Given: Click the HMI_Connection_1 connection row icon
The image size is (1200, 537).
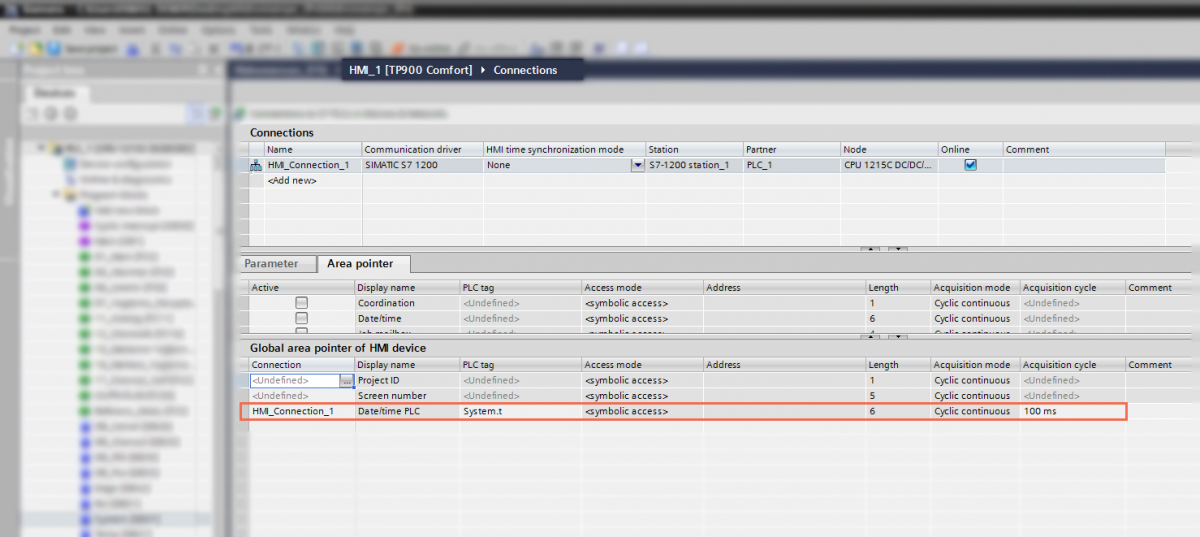Looking at the screenshot, I should (x=256, y=165).
